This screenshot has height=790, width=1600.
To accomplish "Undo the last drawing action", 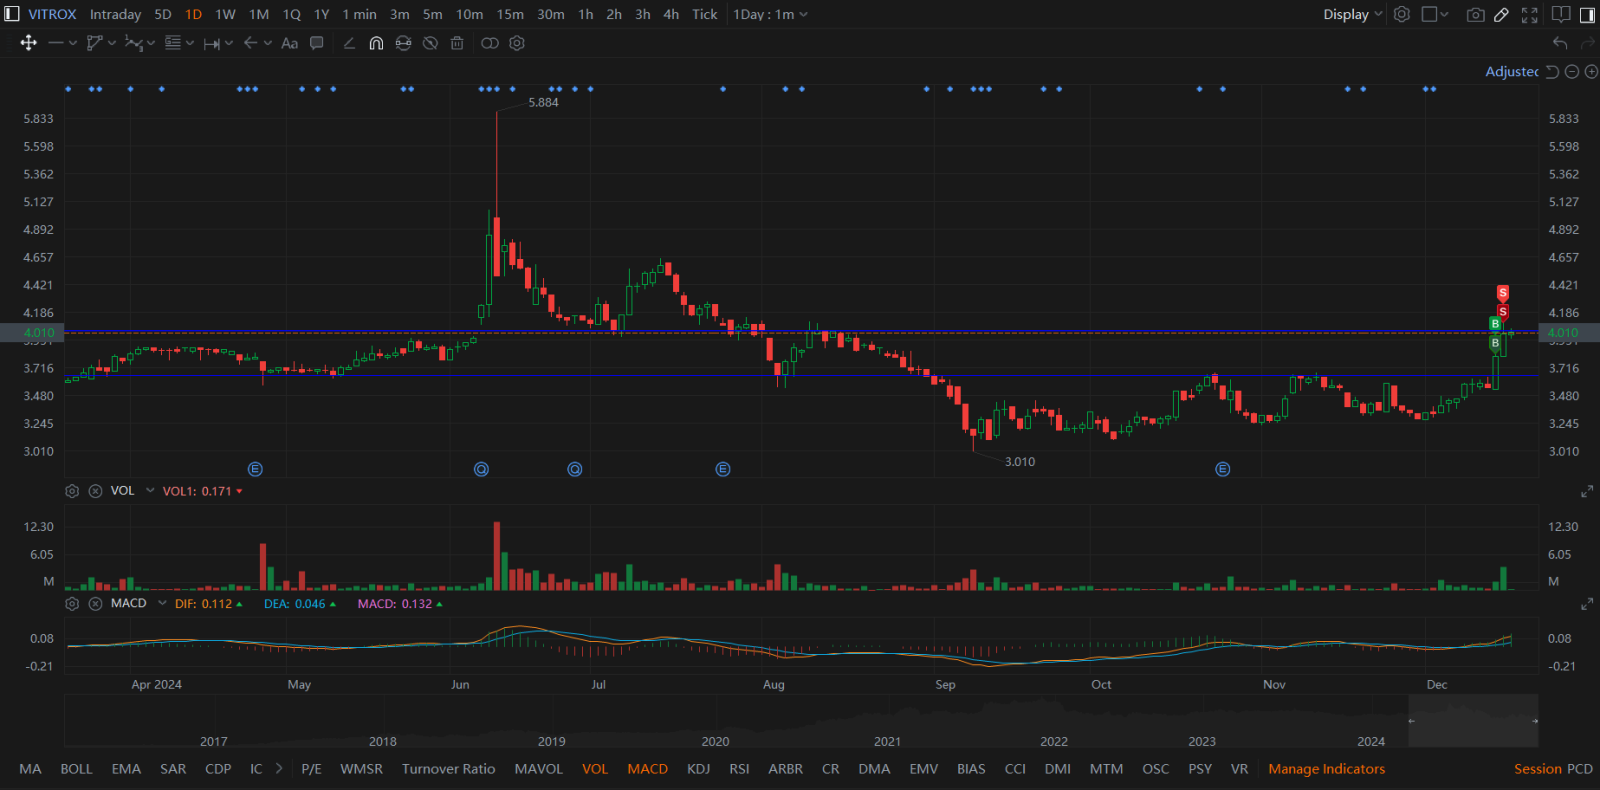I will 1560,43.
